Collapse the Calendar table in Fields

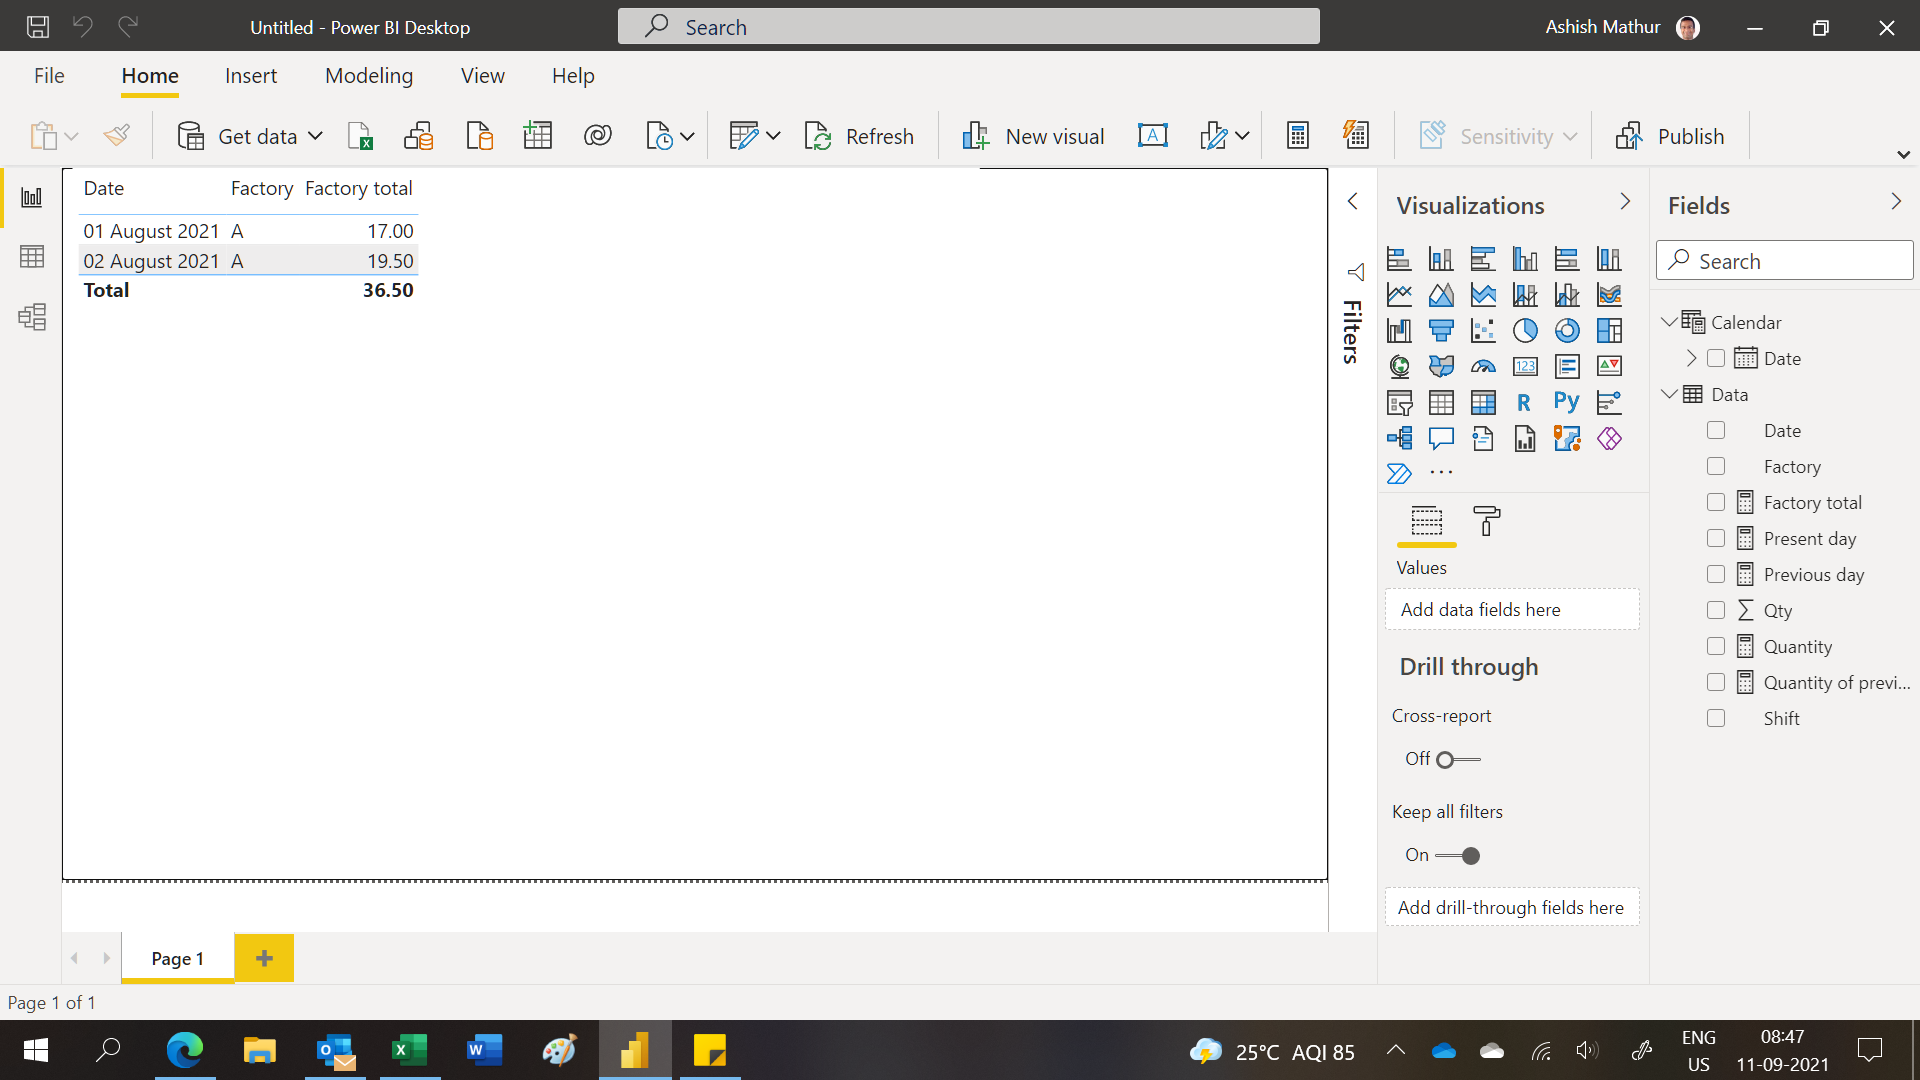pyautogui.click(x=1668, y=322)
